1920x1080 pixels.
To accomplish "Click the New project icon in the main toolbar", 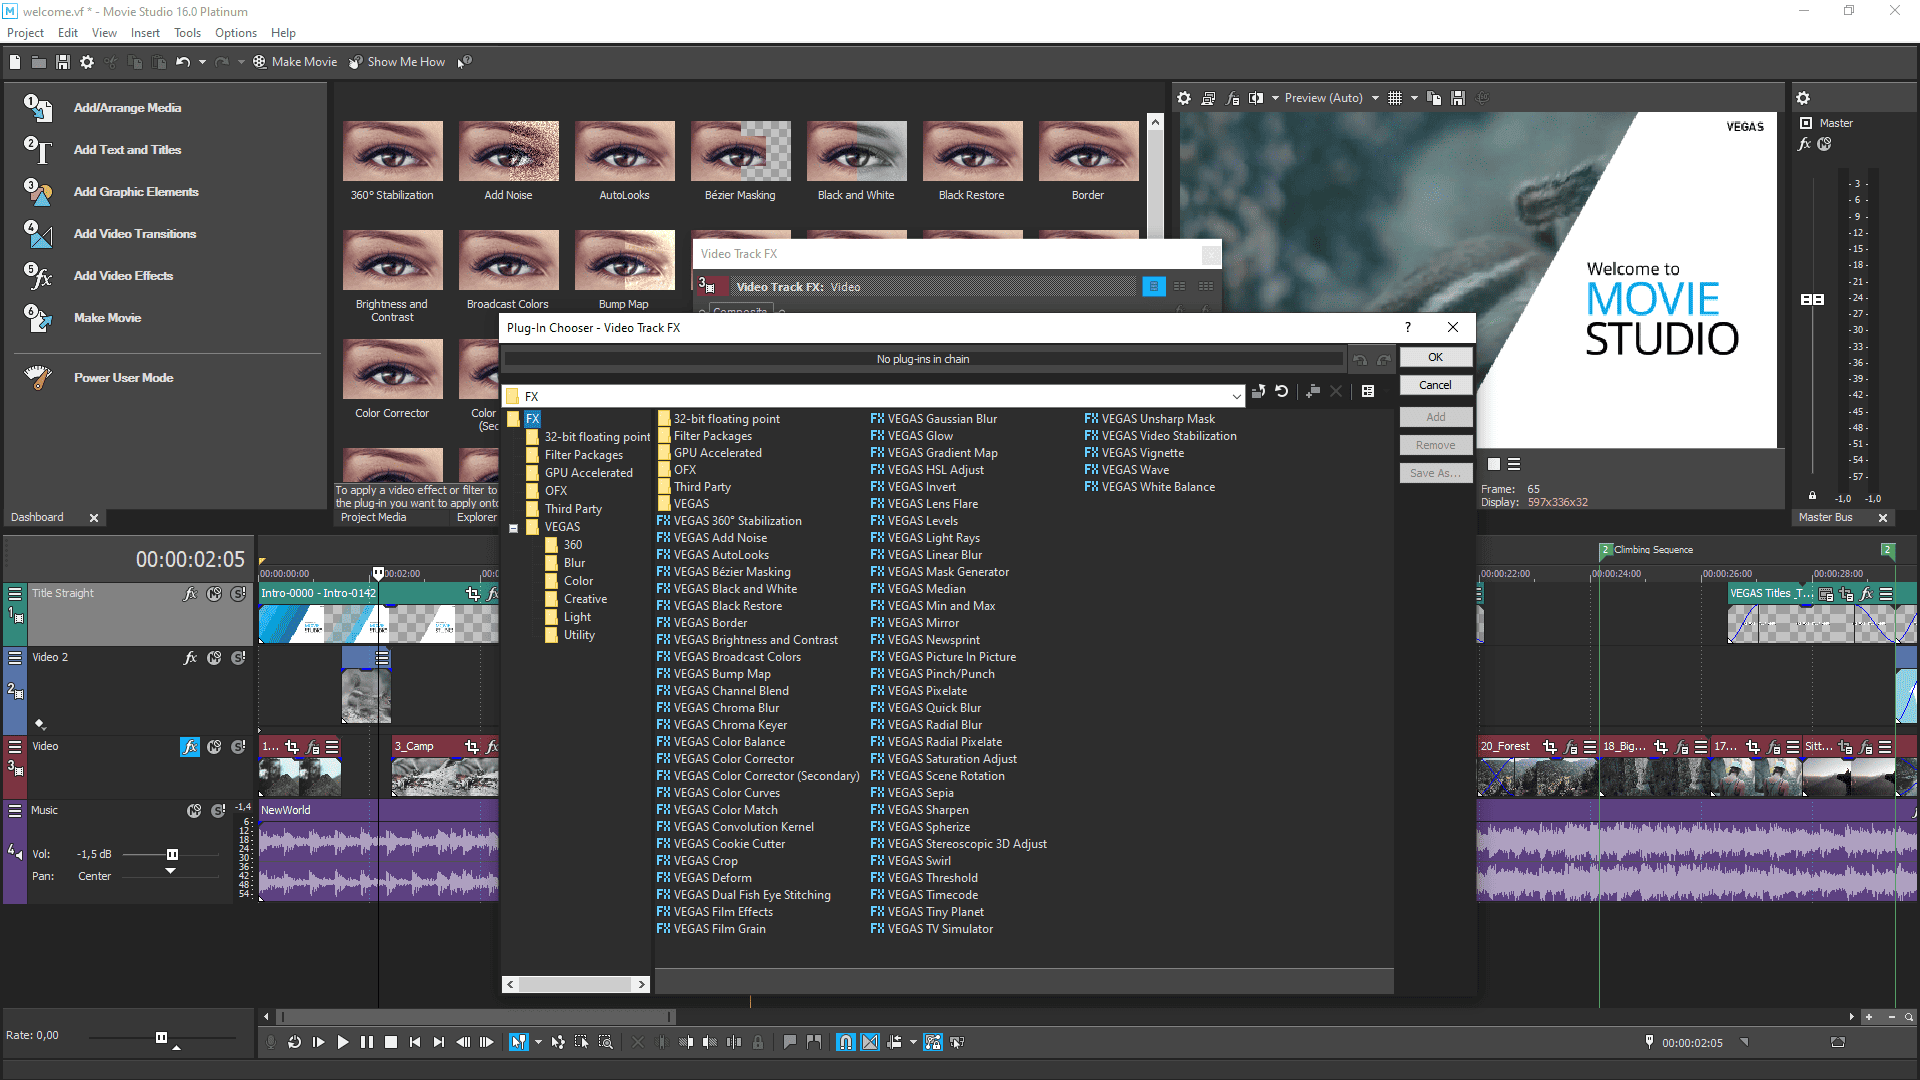I will 15,62.
